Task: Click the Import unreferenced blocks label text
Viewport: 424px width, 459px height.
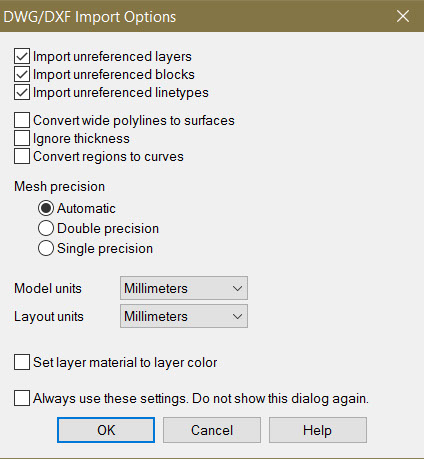Action: pyautogui.click(x=114, y=74)
